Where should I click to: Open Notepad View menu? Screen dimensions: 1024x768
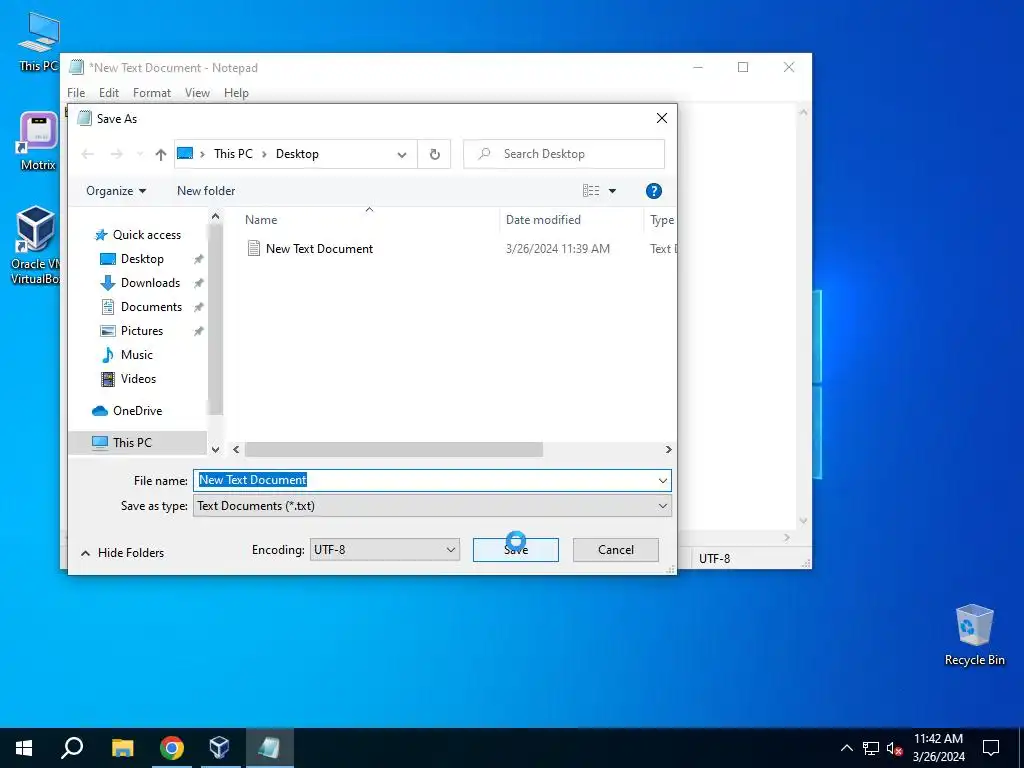197,93
